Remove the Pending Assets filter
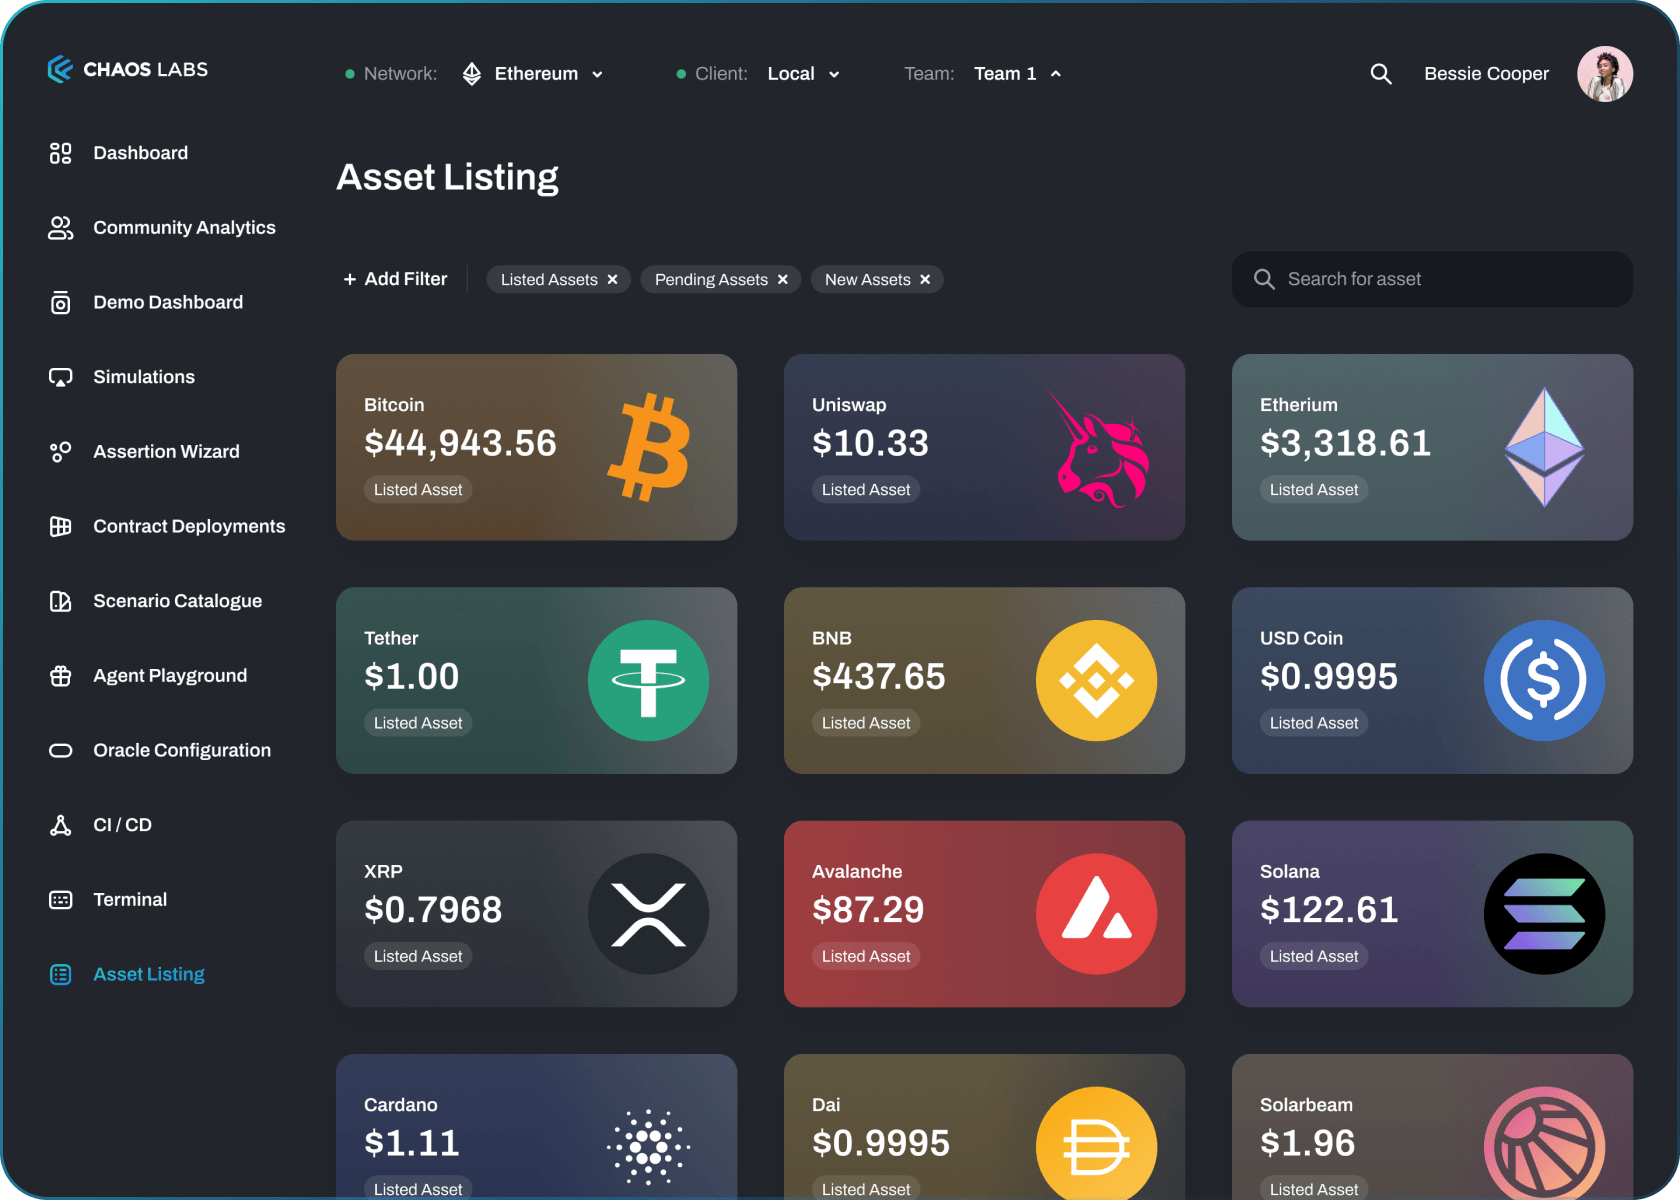The height and width of the screenshot is (1200, 1680). coord(783,280)
